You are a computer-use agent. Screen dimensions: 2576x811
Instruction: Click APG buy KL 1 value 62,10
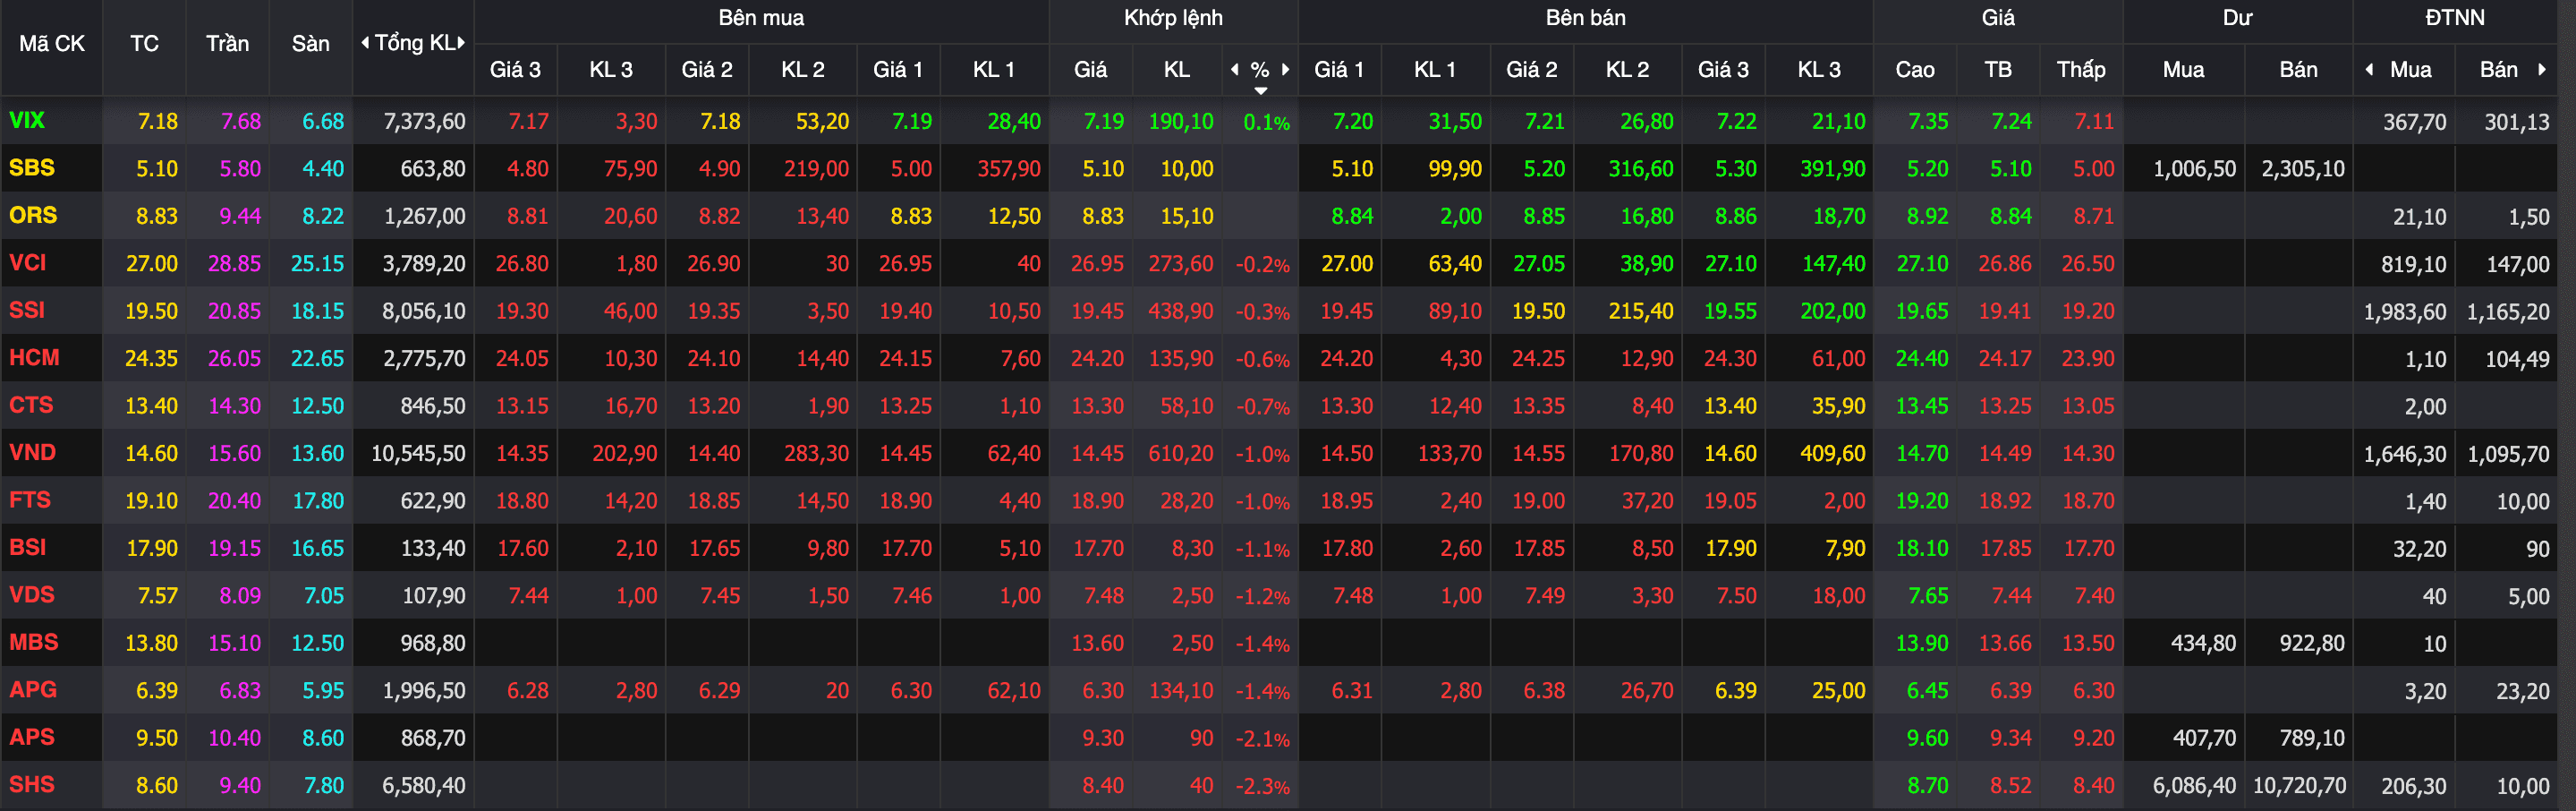(x=1014, y=691)
